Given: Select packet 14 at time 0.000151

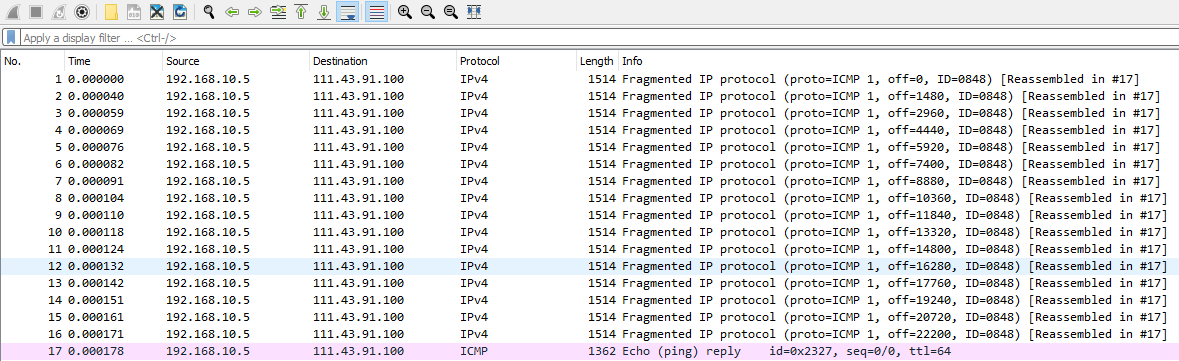Looking at the screenshot, I should pos(590,300).
